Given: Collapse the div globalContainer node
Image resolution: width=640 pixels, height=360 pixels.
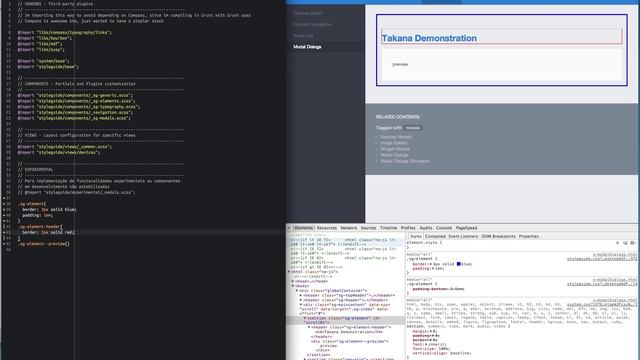Looking at the screenshot, I should [297, 291].
